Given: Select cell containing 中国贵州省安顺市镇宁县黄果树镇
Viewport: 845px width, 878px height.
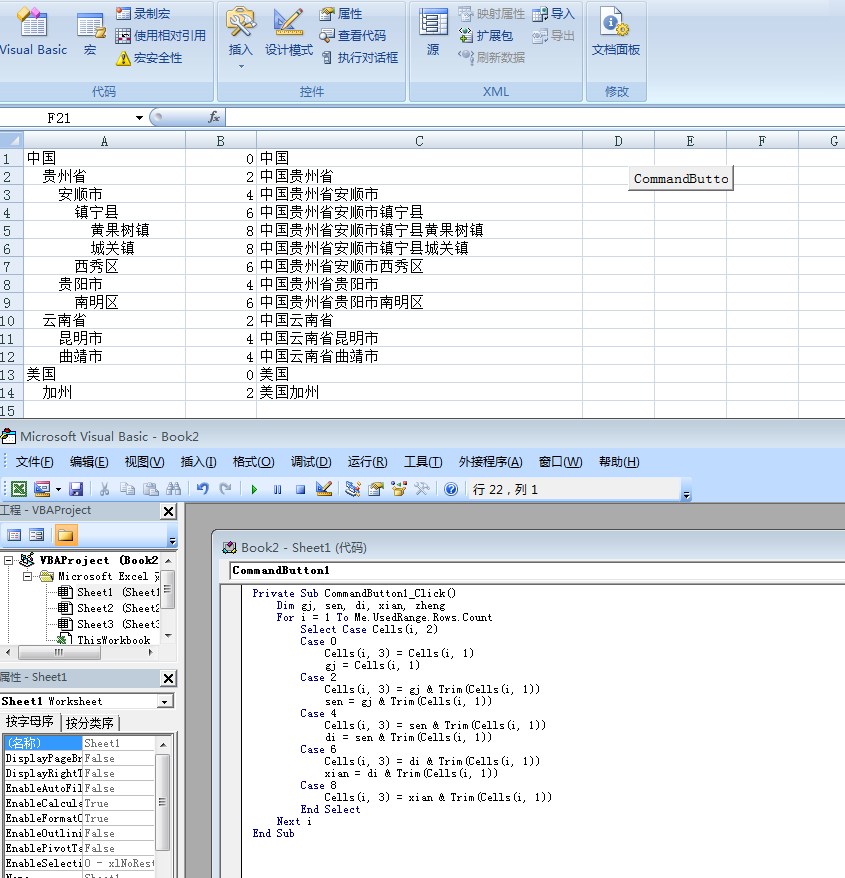Looking at the screenshot, I should coord(419,230).
